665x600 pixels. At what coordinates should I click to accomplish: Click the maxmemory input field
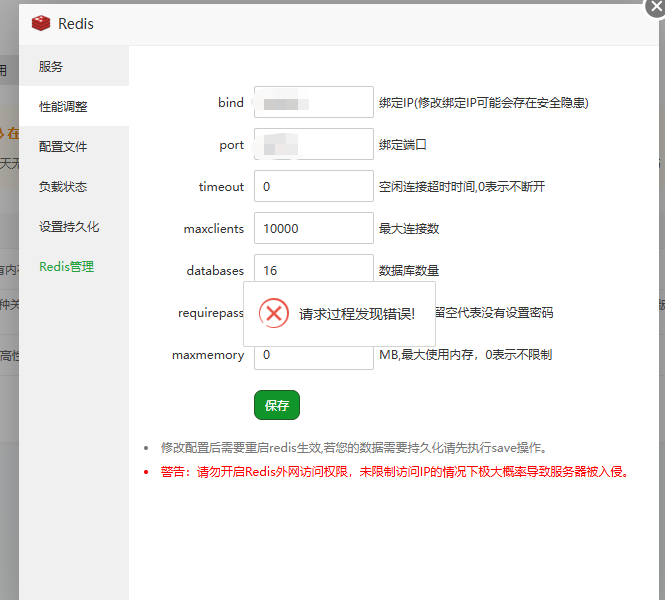pyautogui.click(x=314, y=357)
